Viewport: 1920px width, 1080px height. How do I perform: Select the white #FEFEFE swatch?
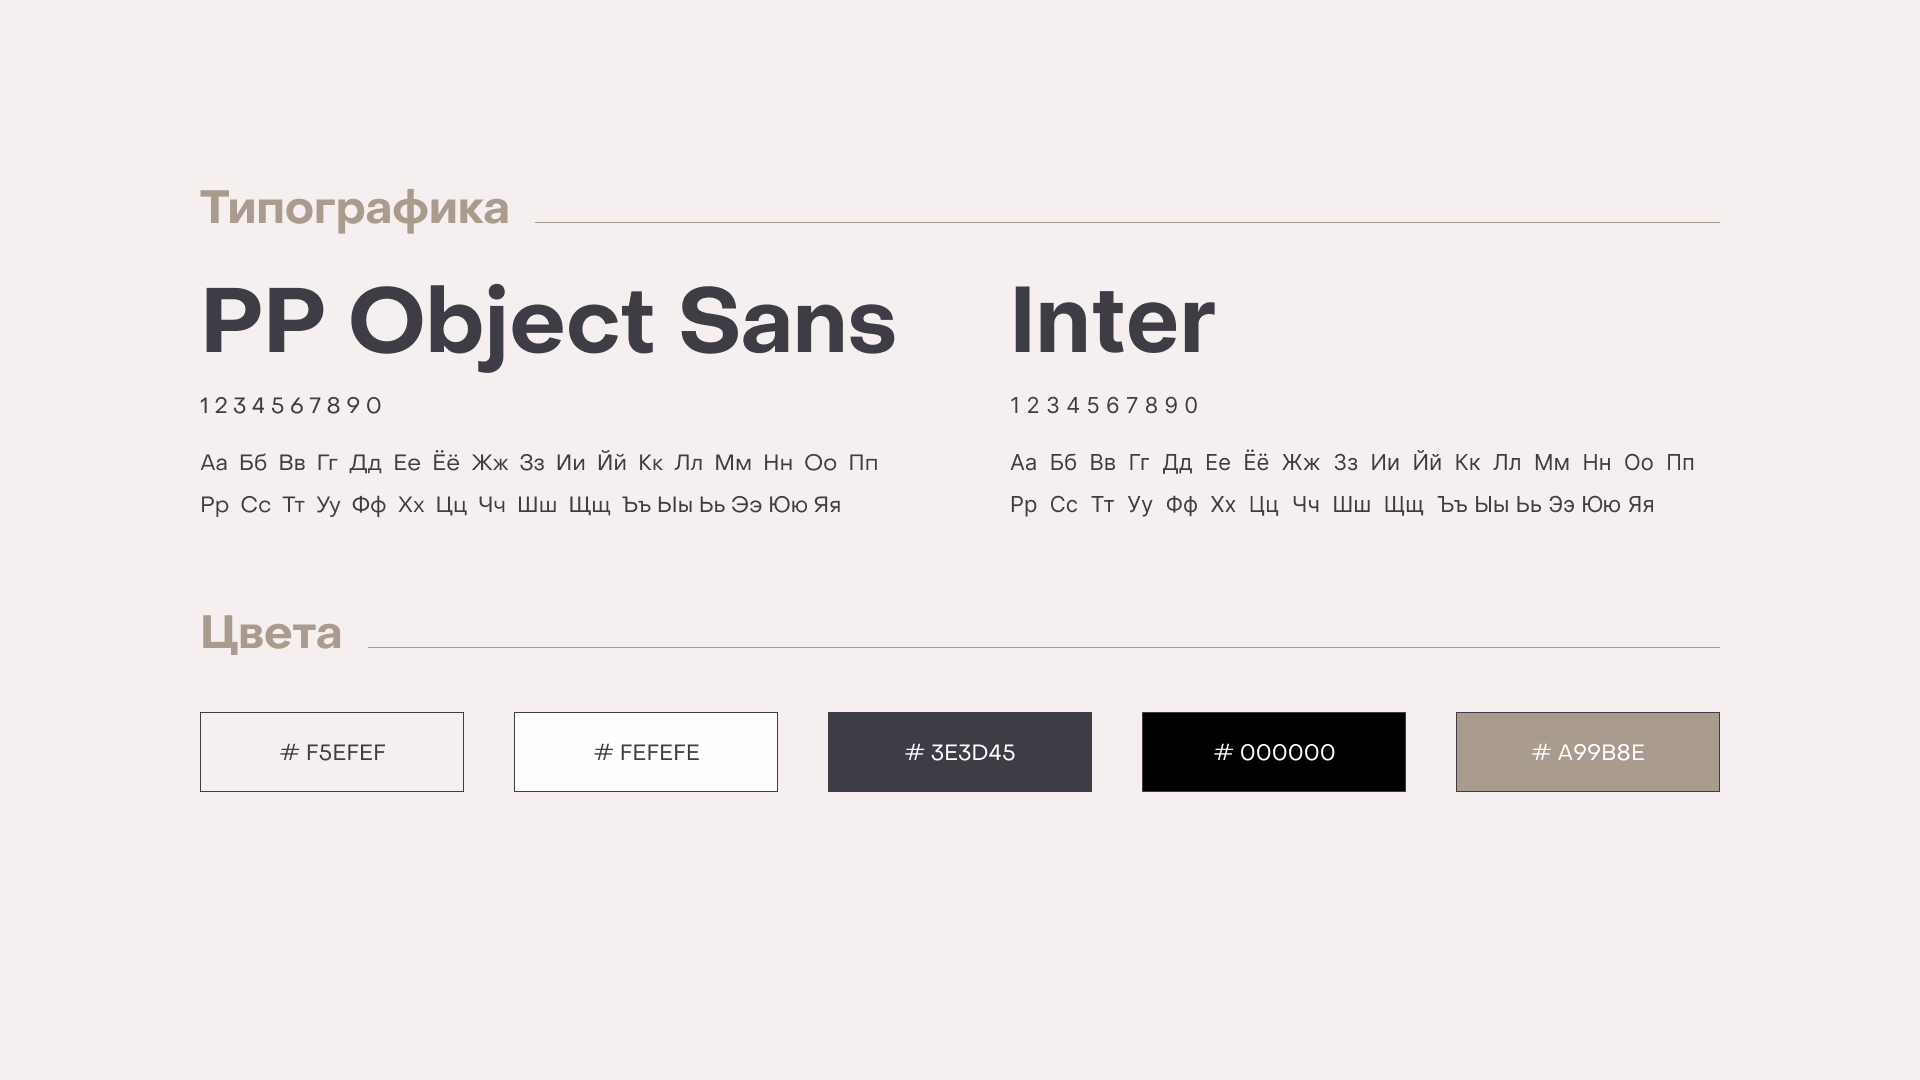(646, 752)
